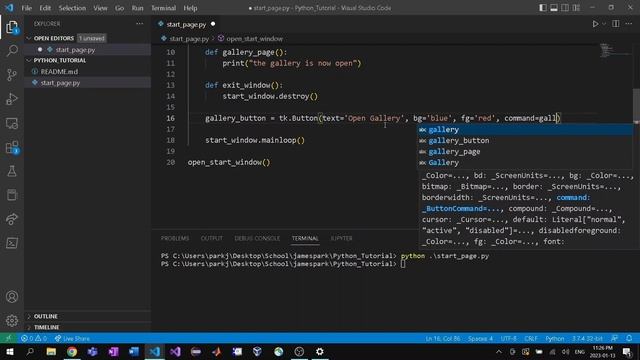Toggle the bottom panel layout icon
640x360 pixels.
[x=553, y=8]
